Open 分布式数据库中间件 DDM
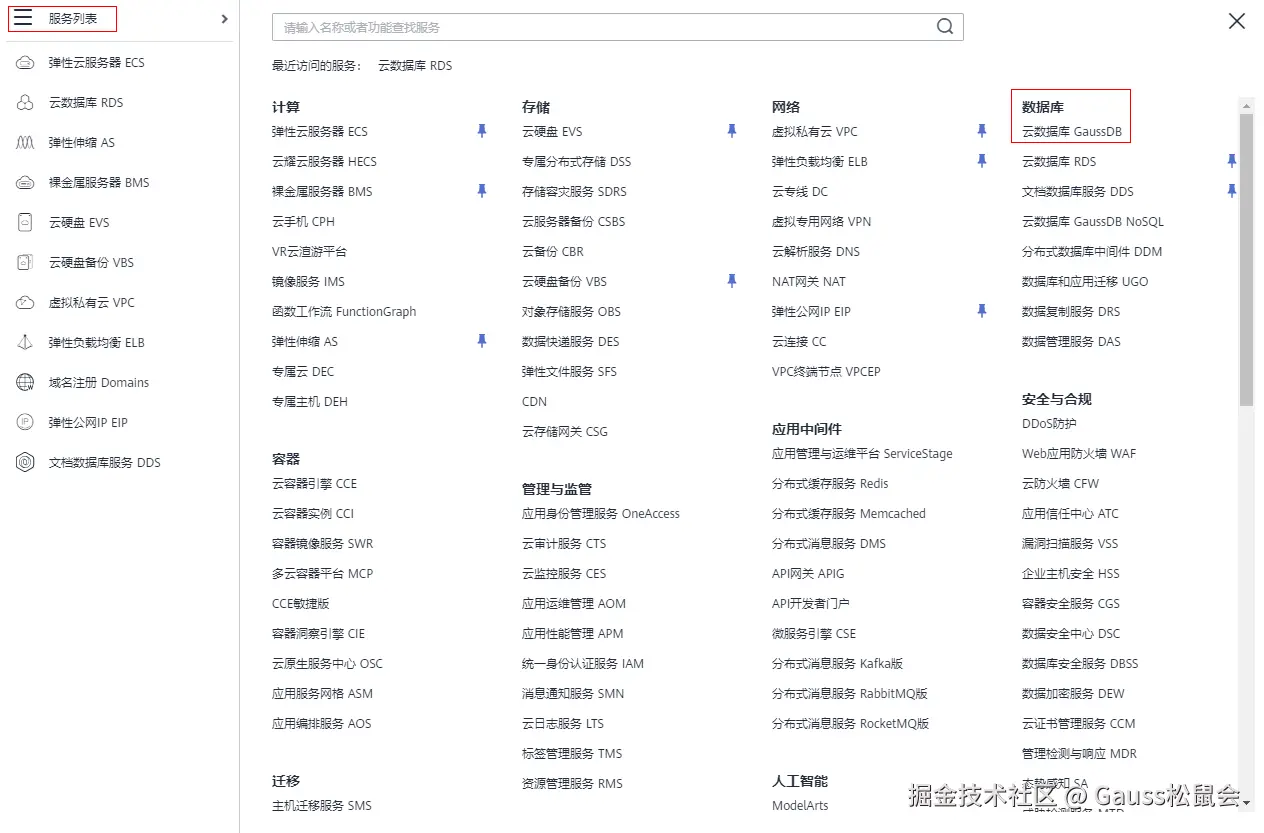The height and width of the screenshot is (833, 1264). [x=1092, y=252]
